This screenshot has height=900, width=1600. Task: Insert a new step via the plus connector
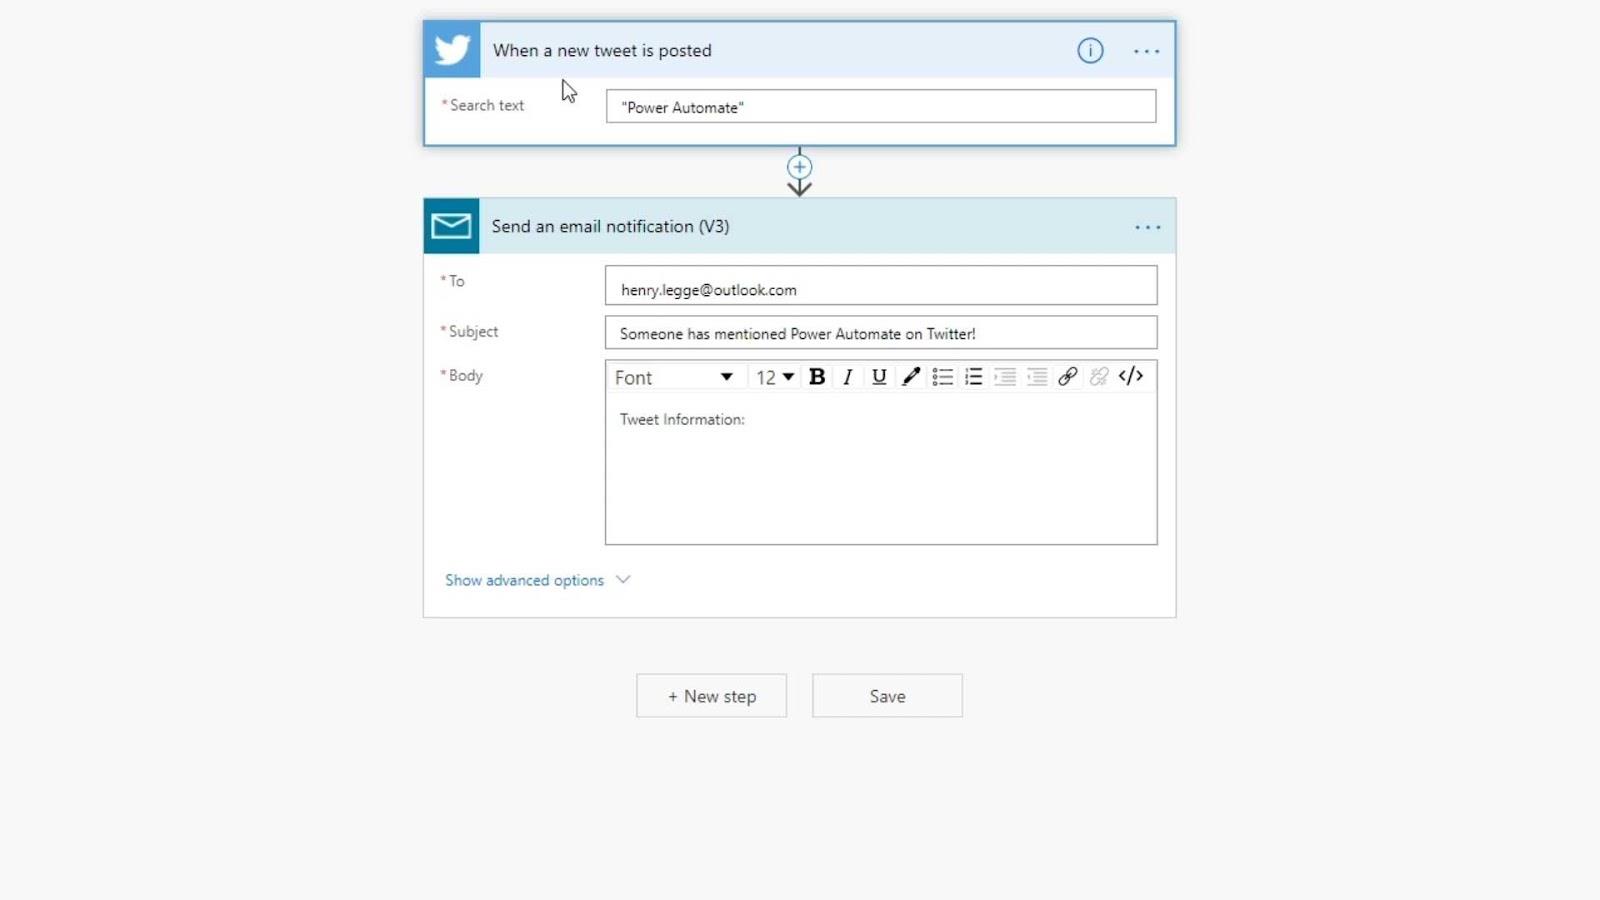click(799, 167)
